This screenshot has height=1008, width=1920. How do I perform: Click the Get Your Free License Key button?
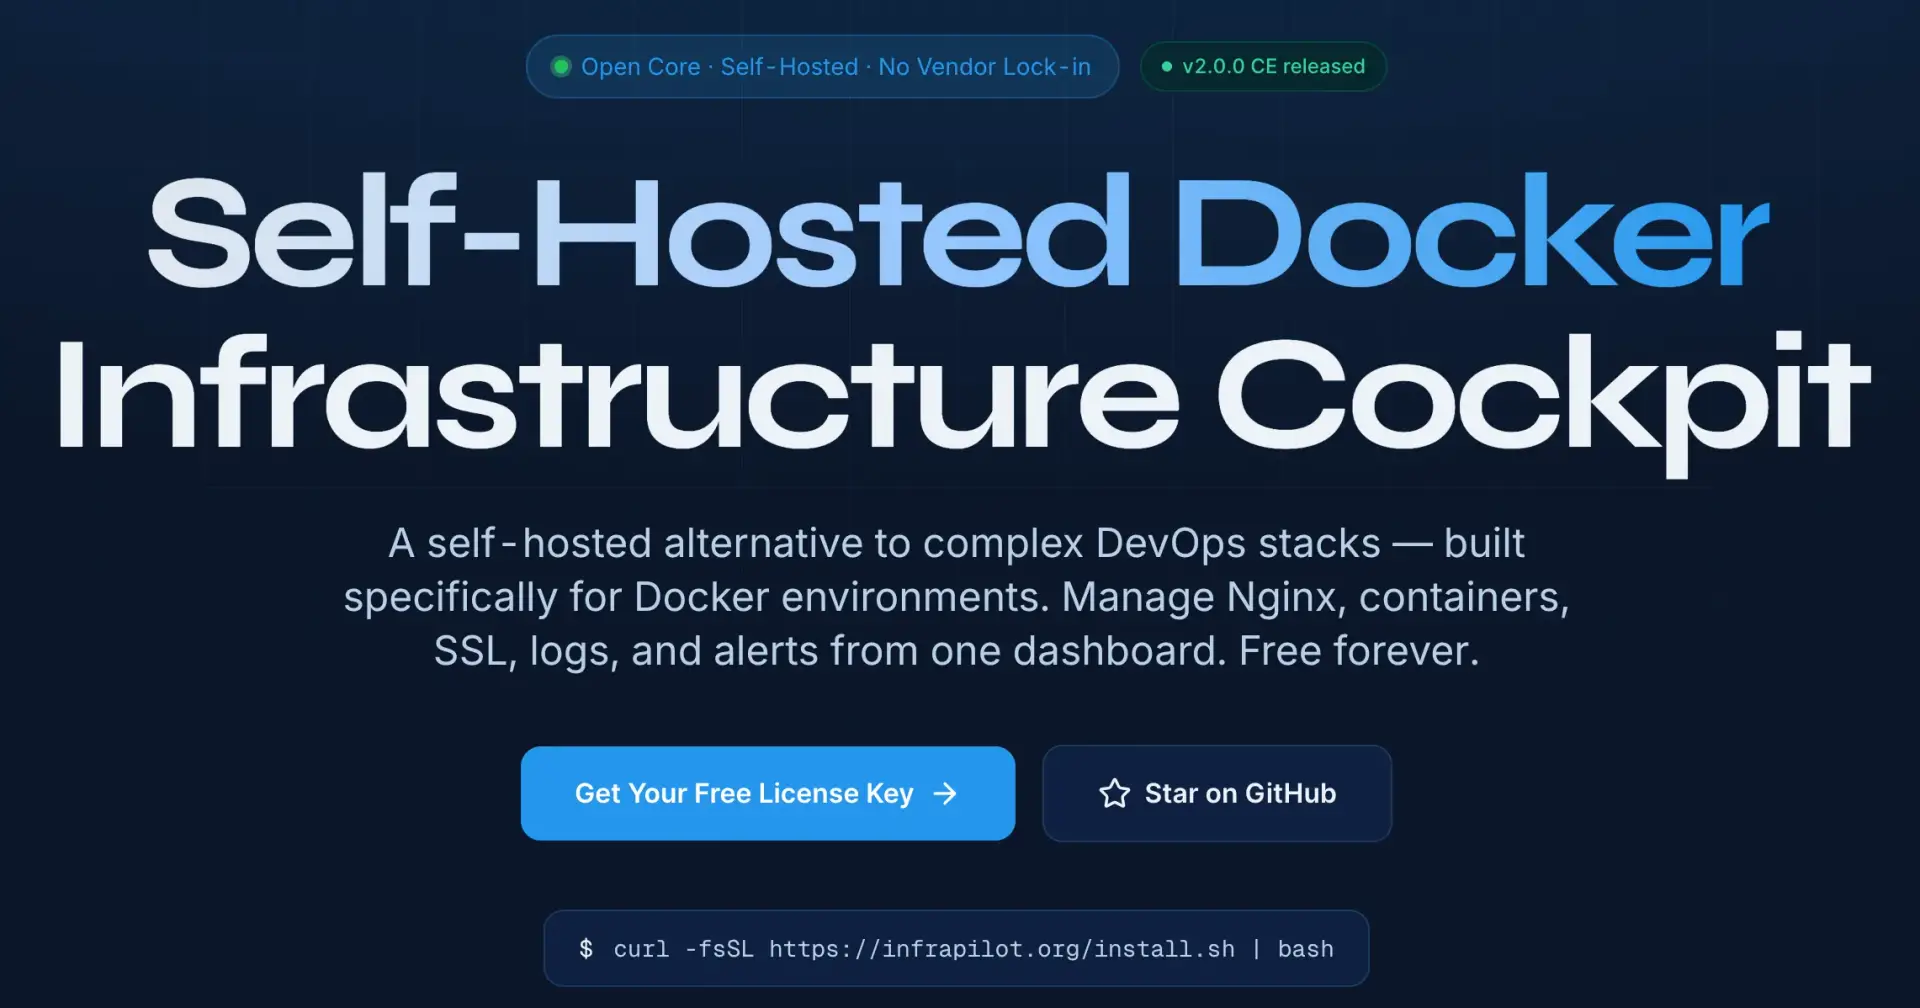(768, 793)
